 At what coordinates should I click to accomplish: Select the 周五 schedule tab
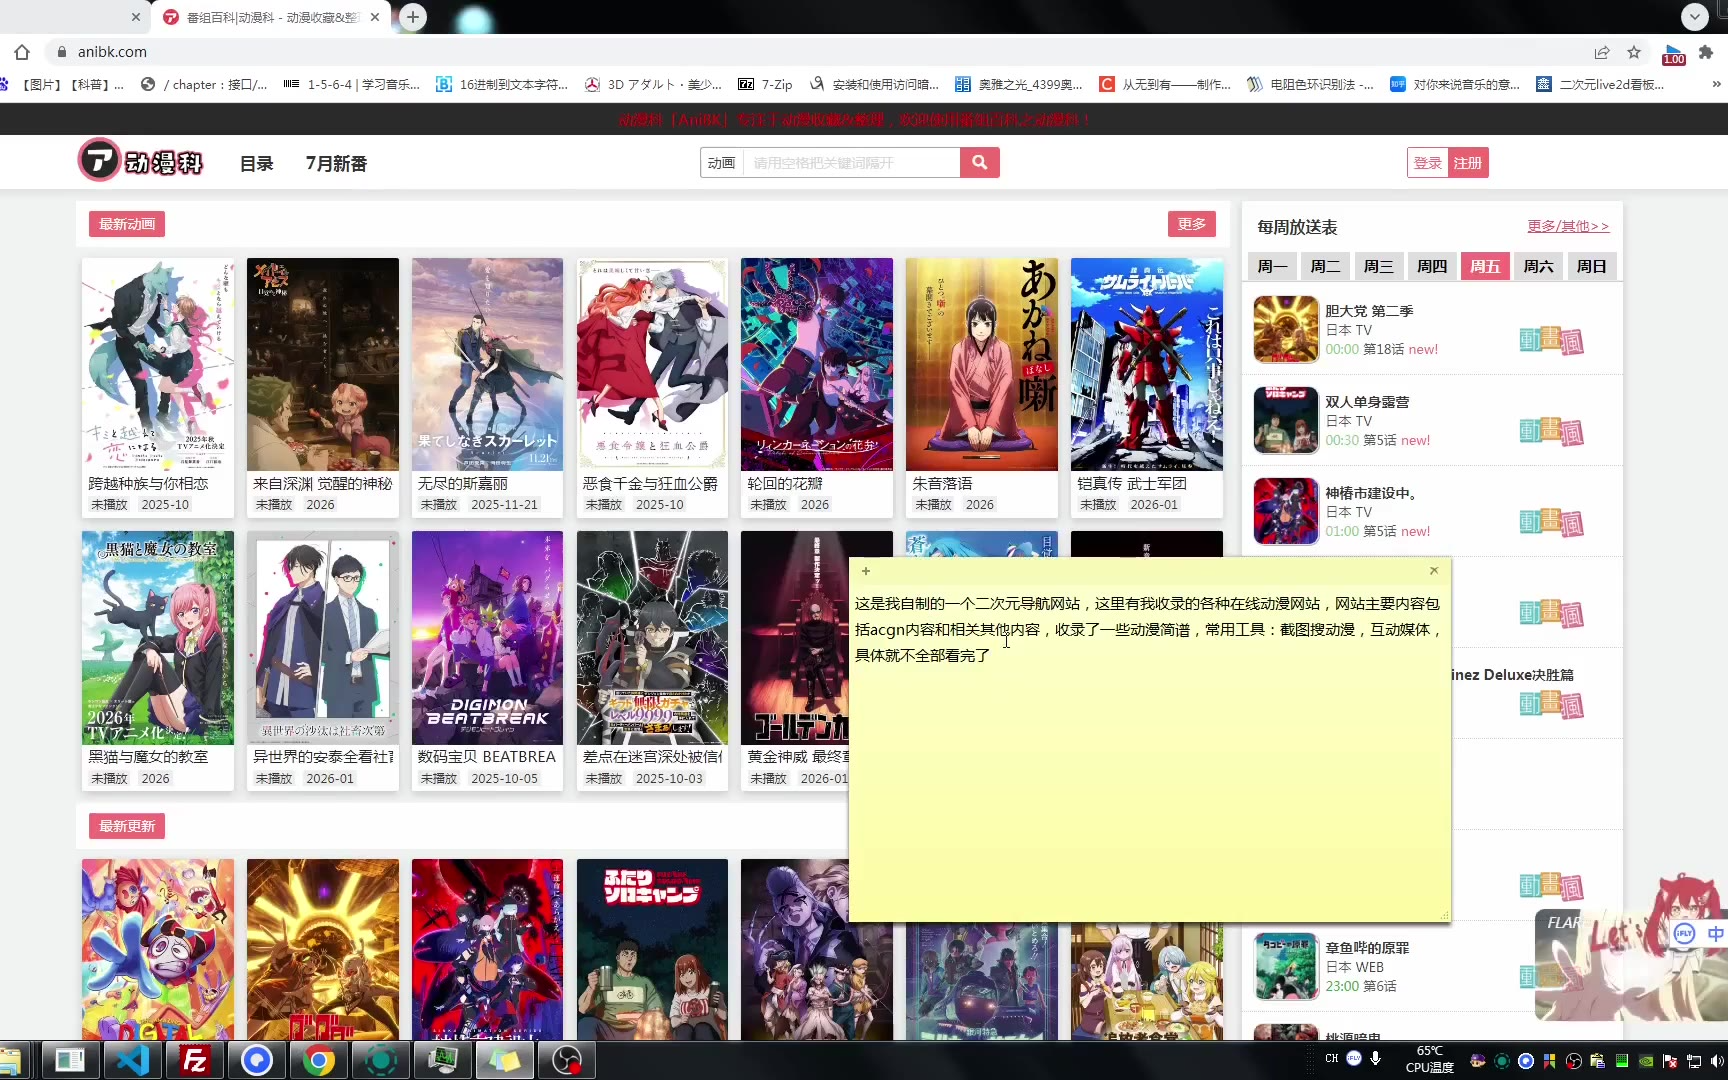[x=1485, y=266]
